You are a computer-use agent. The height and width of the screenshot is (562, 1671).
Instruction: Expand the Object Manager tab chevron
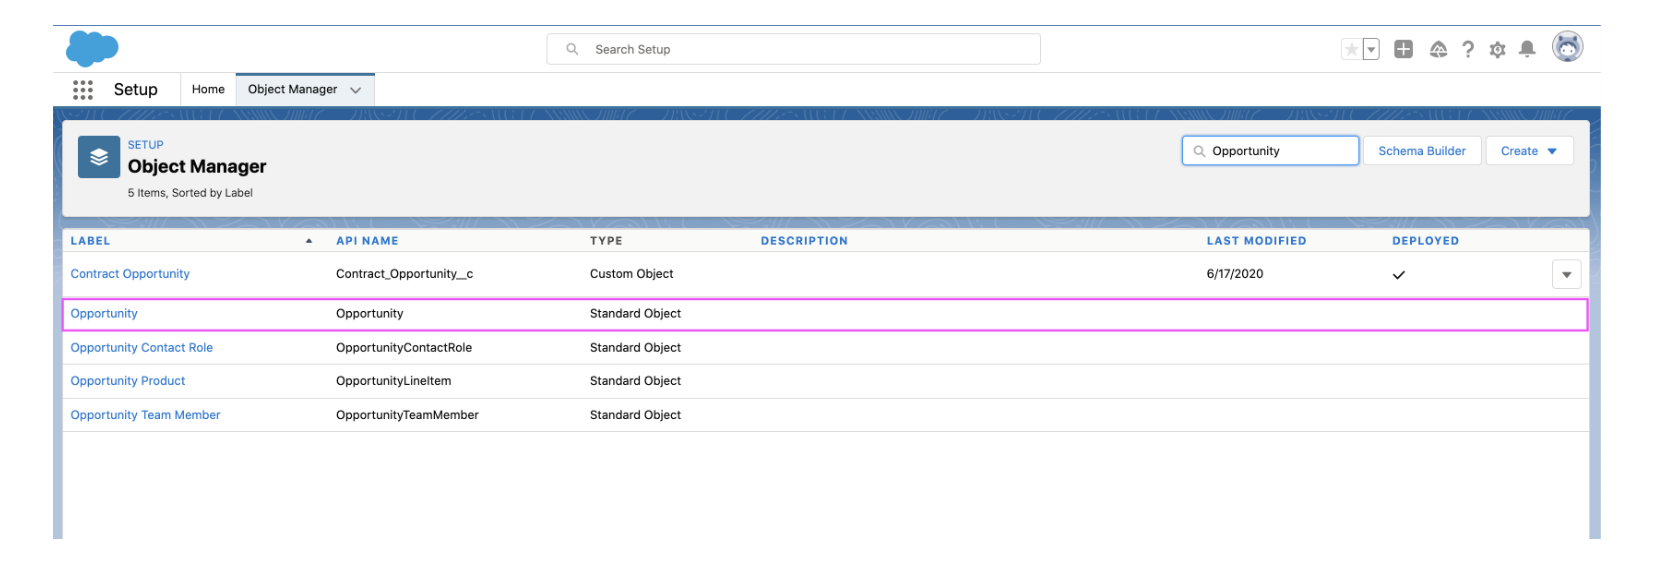point(356,90)
